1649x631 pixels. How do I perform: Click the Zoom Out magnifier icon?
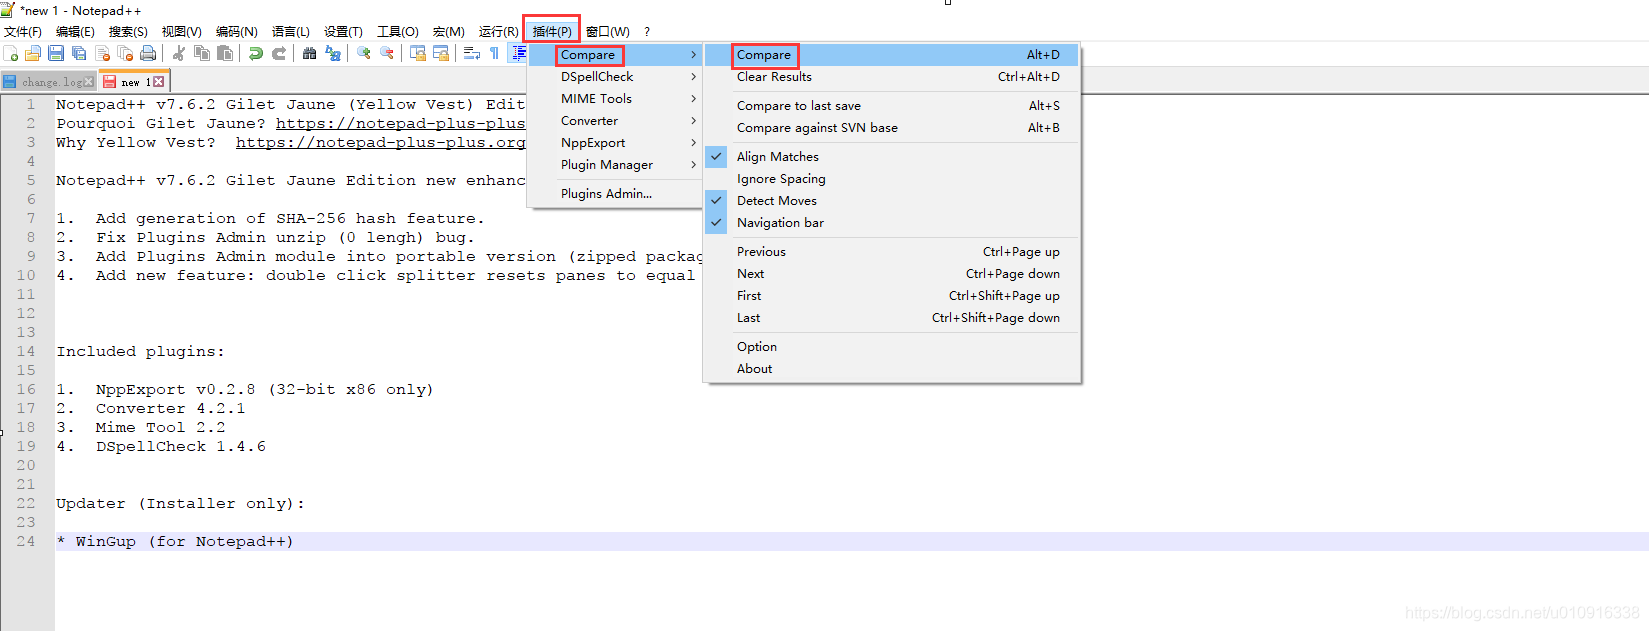387,53
